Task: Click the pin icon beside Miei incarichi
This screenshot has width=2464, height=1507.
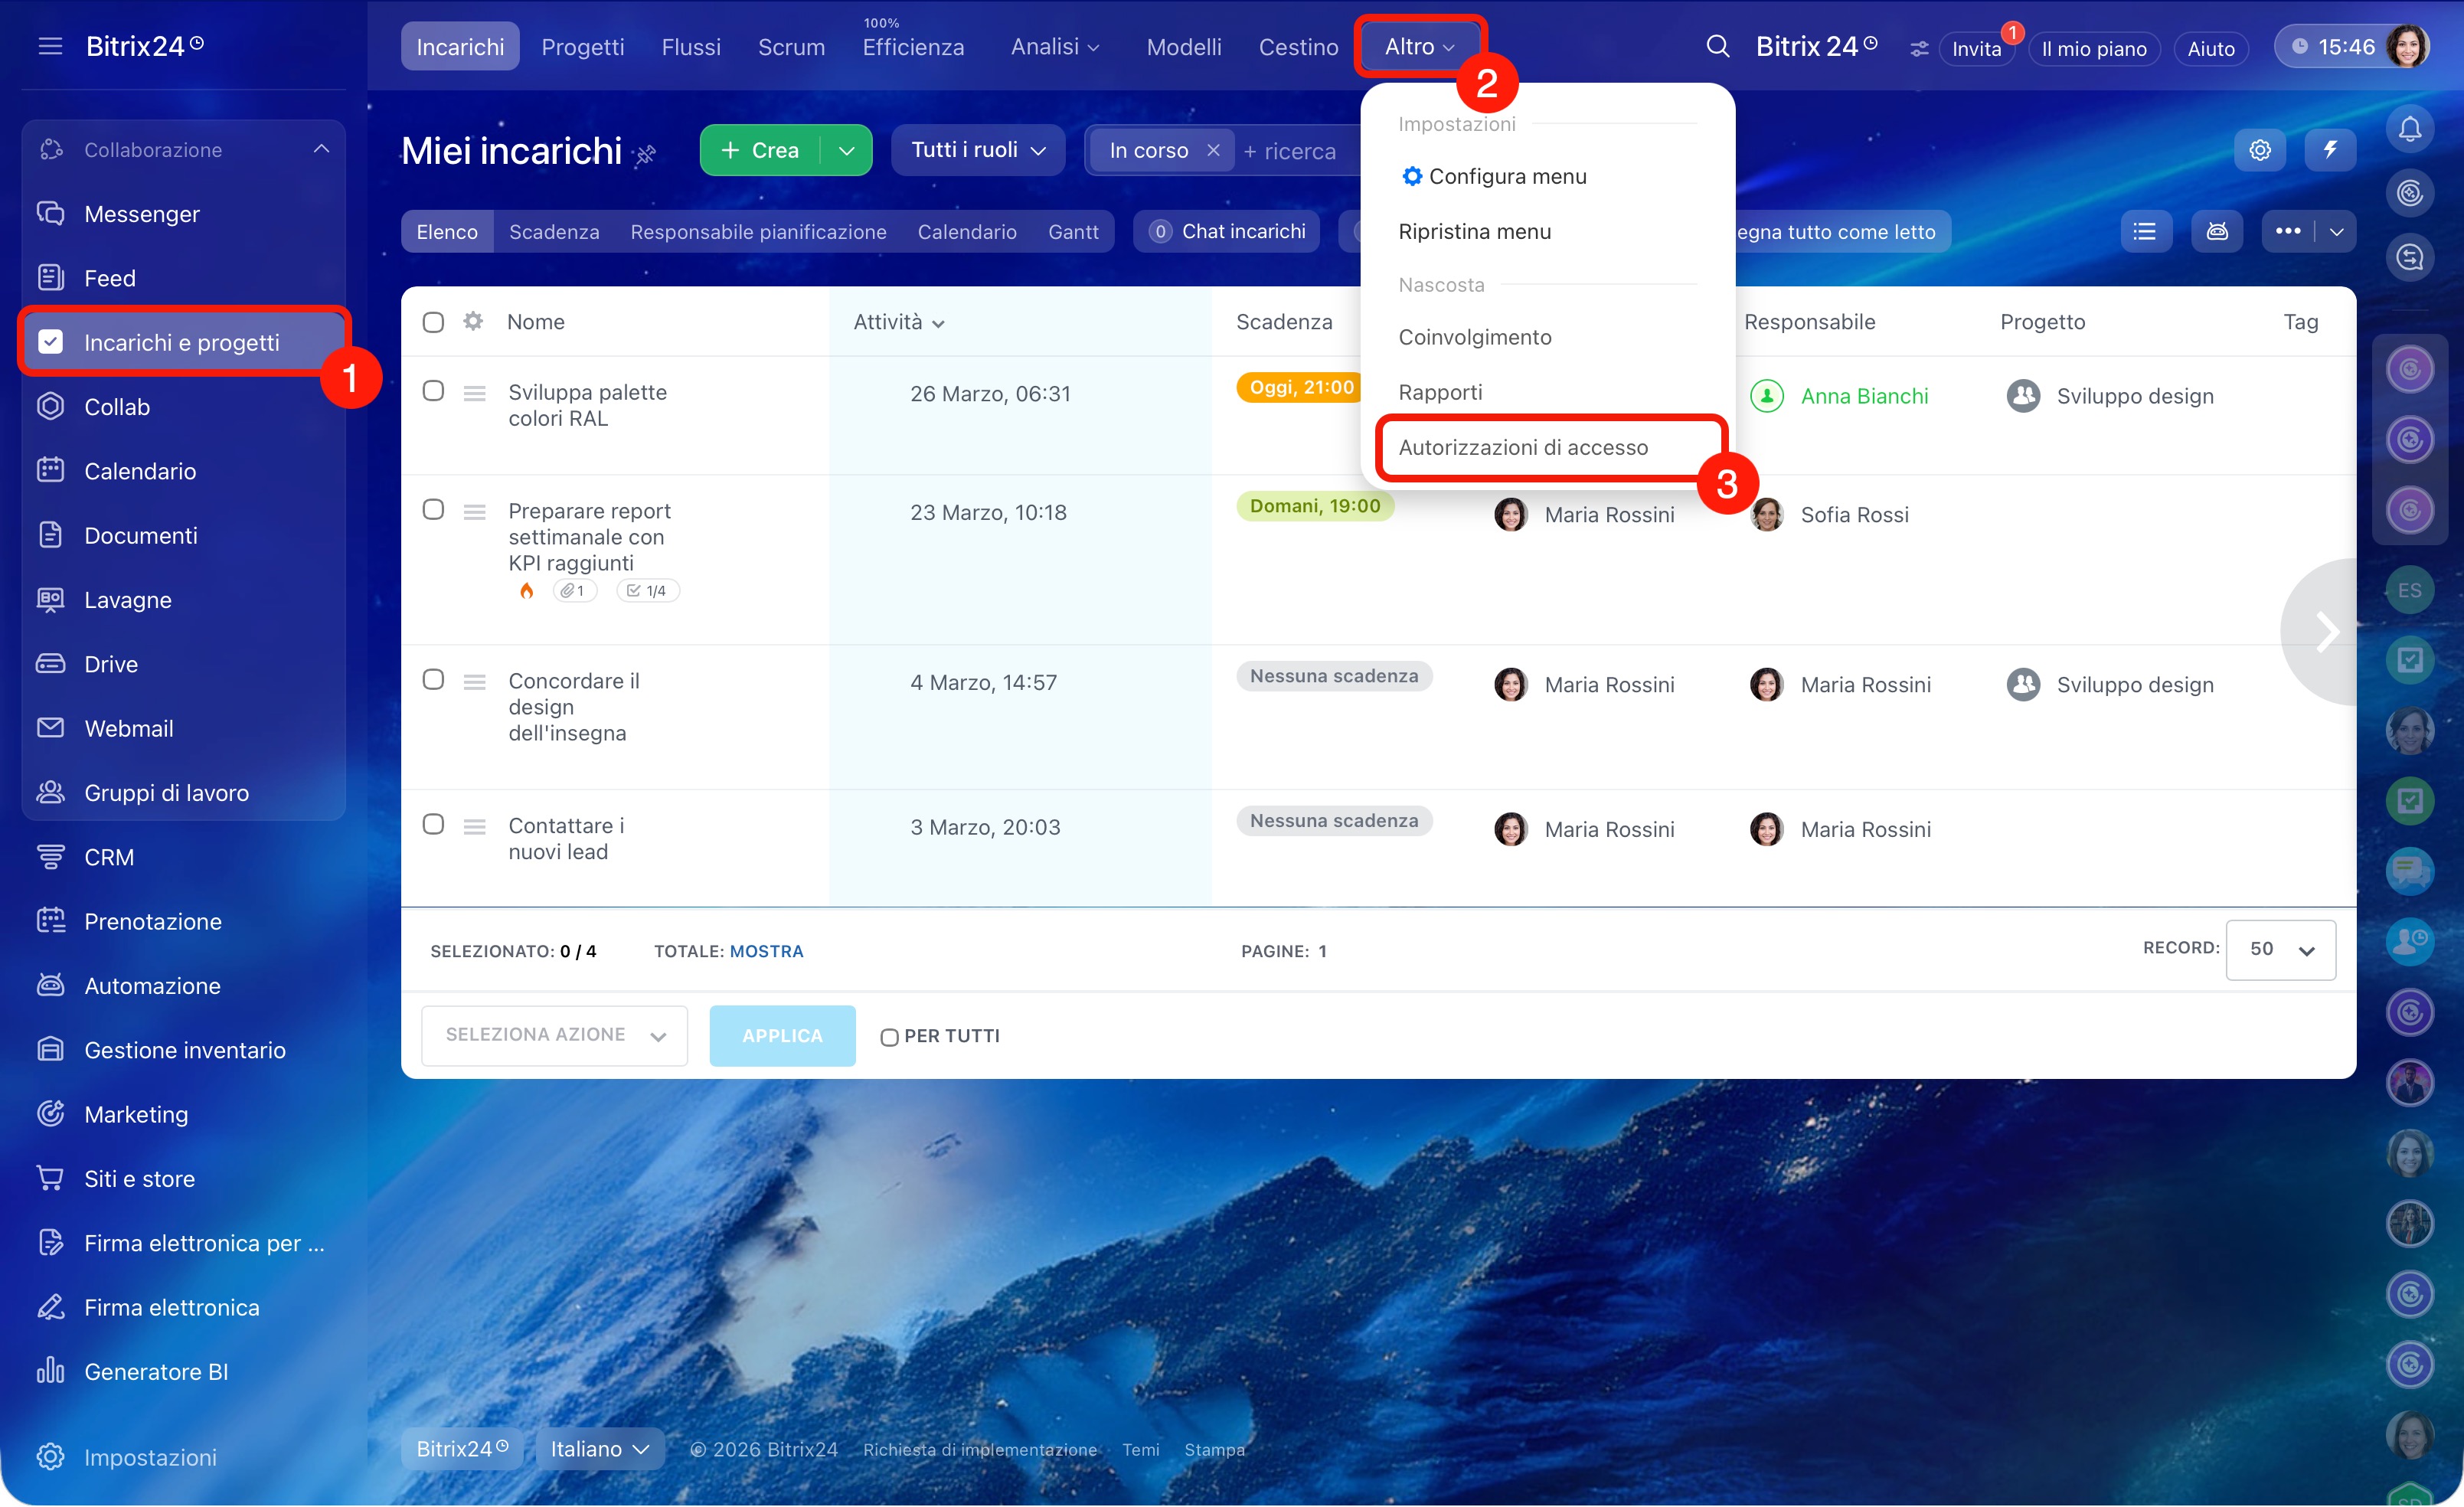Action: click(x=646, y=154)
